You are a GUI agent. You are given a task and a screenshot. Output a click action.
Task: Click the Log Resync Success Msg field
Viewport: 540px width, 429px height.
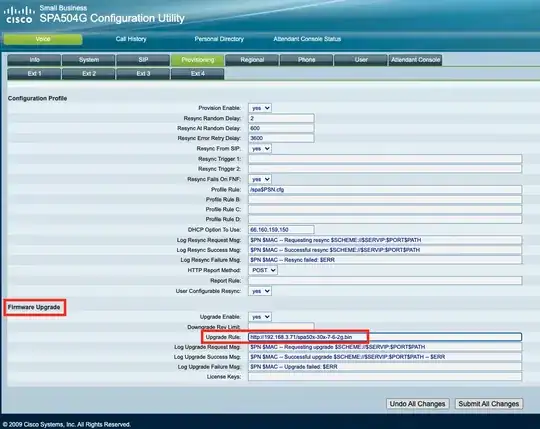click(385, 250)
